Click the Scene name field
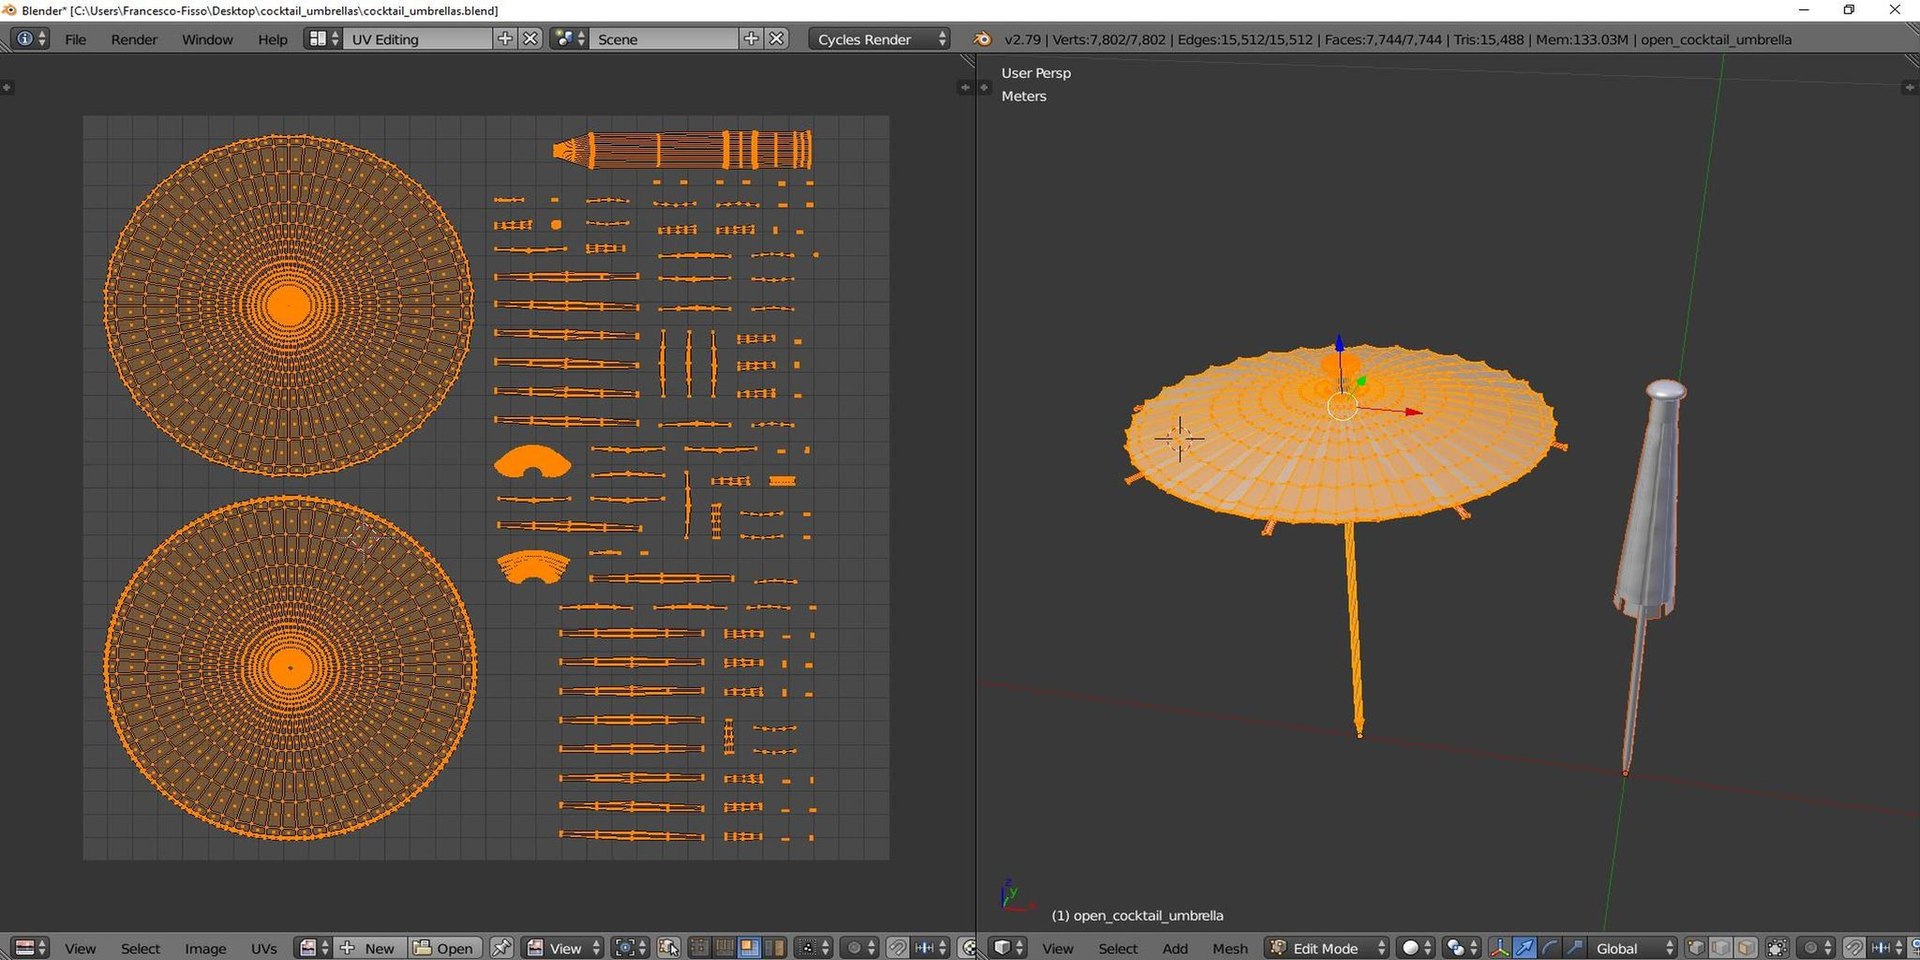 tap(664, 39)
